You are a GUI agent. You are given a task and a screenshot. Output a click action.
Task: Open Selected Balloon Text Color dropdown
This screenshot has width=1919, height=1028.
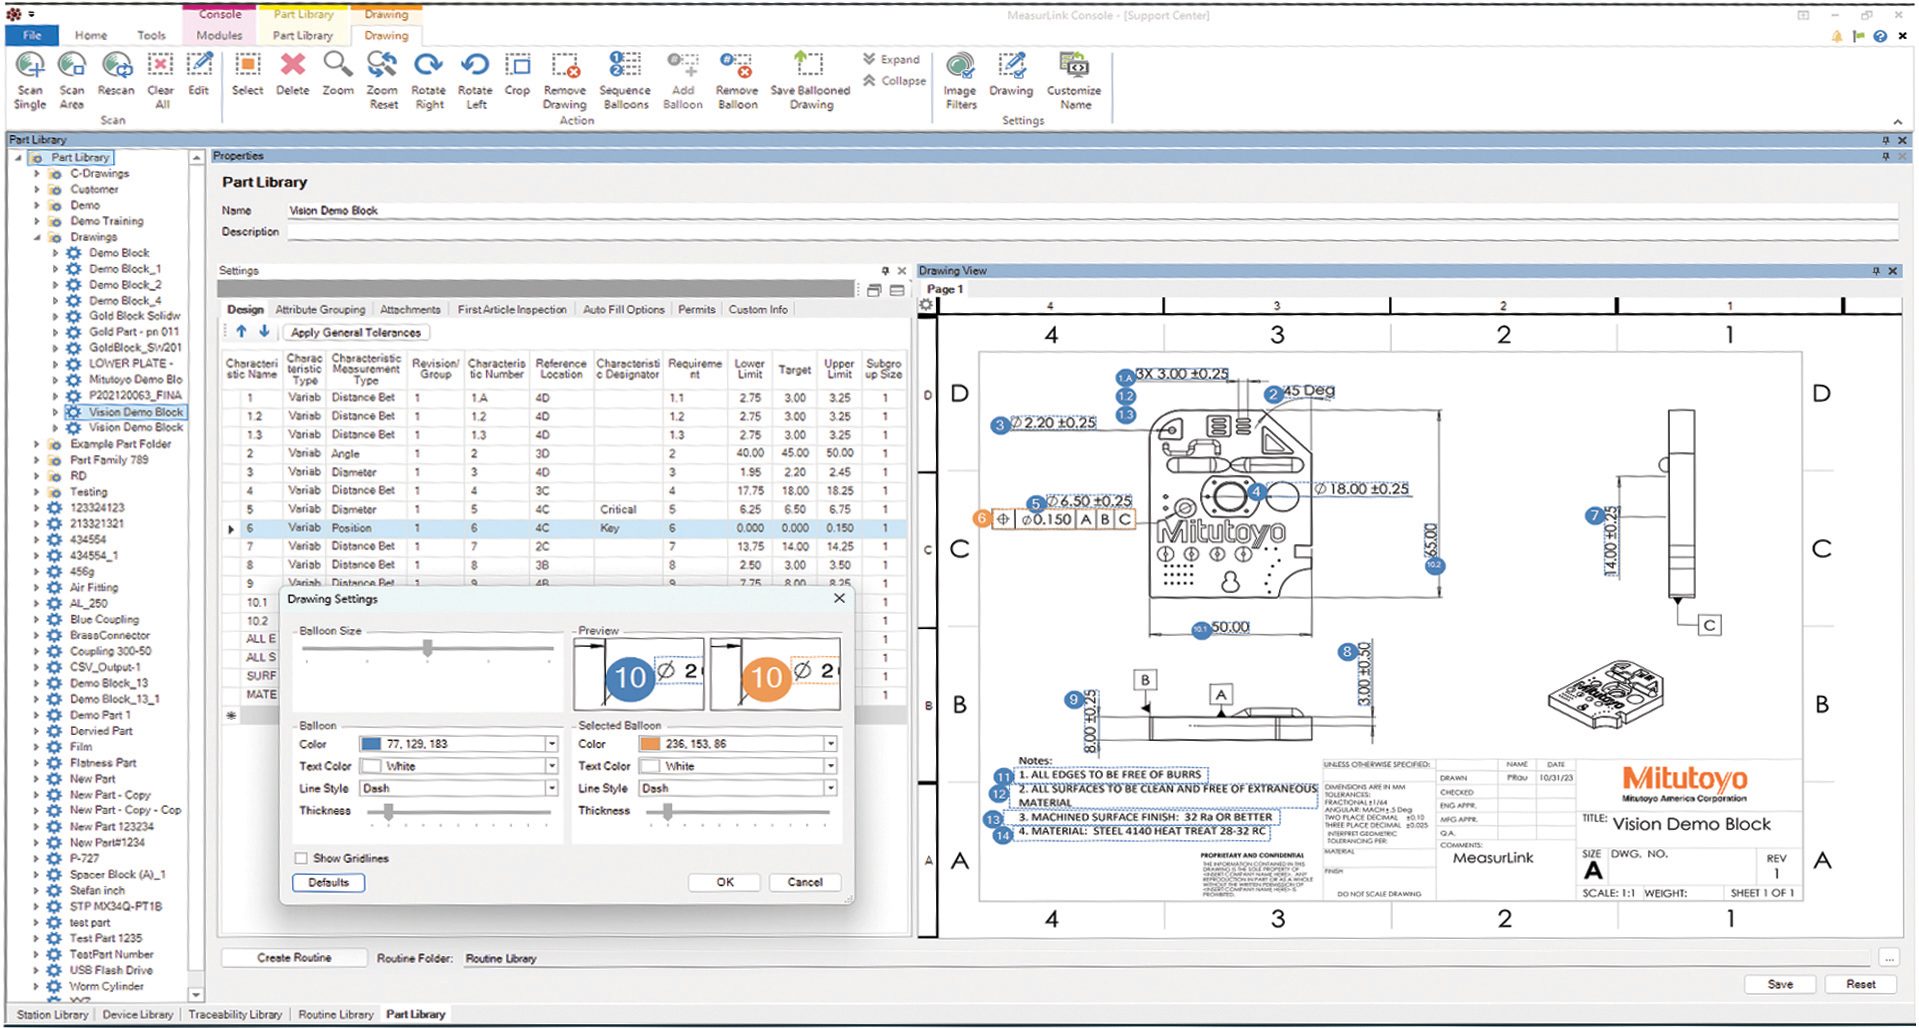830,766
